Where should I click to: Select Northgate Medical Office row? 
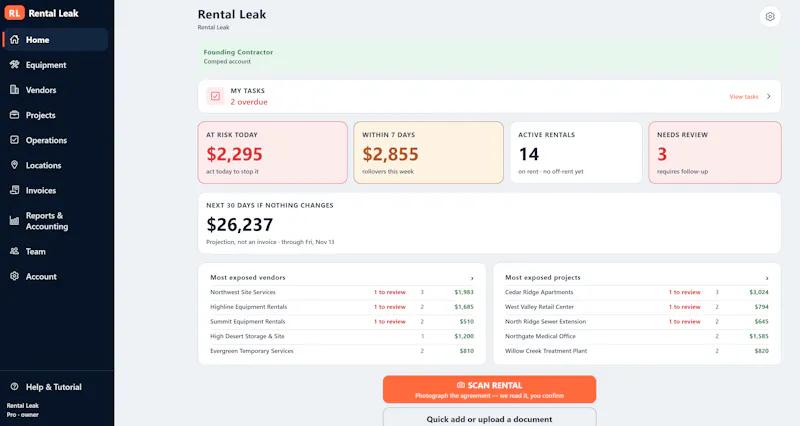tap(637, 336)
